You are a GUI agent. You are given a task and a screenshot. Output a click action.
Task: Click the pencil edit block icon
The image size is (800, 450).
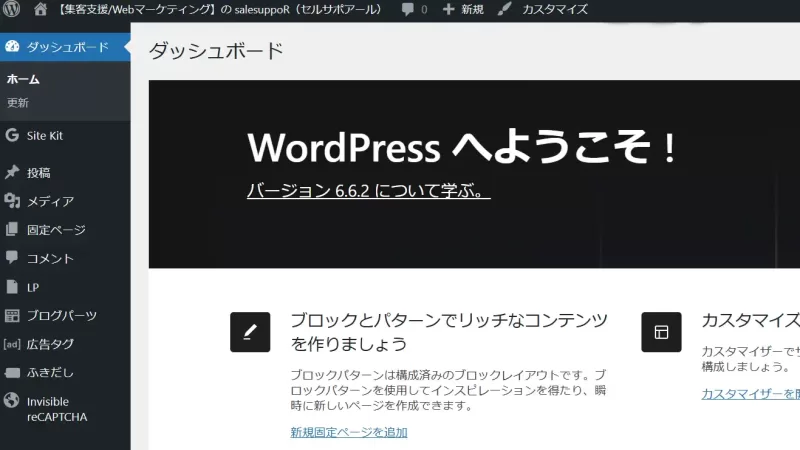pos(250,332)
